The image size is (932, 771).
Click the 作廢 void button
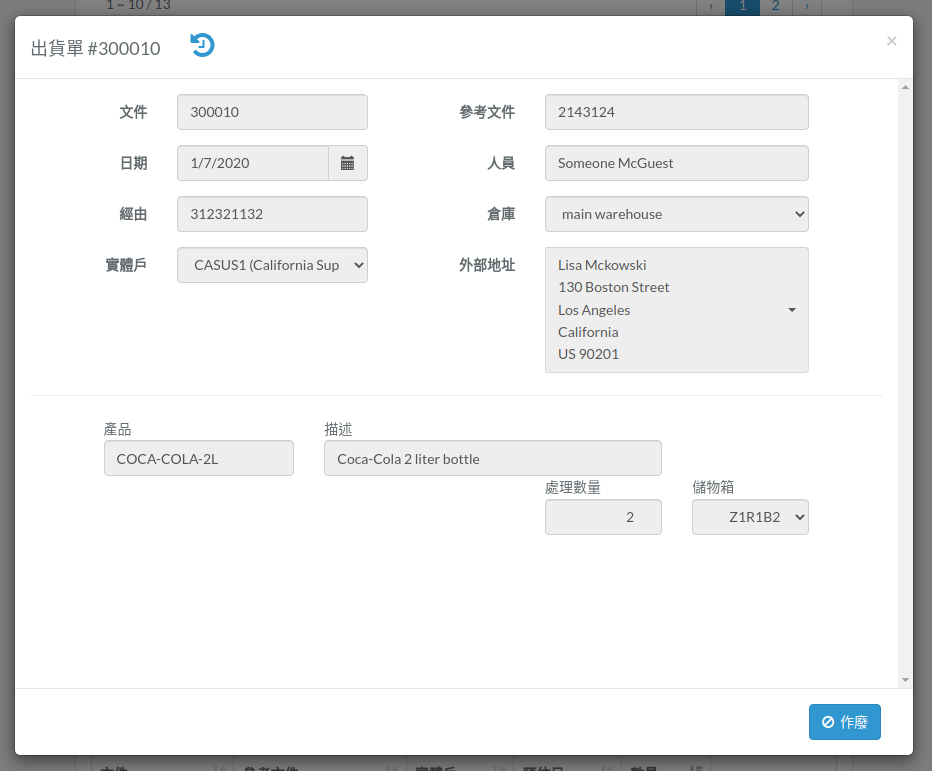click(844, 722)
